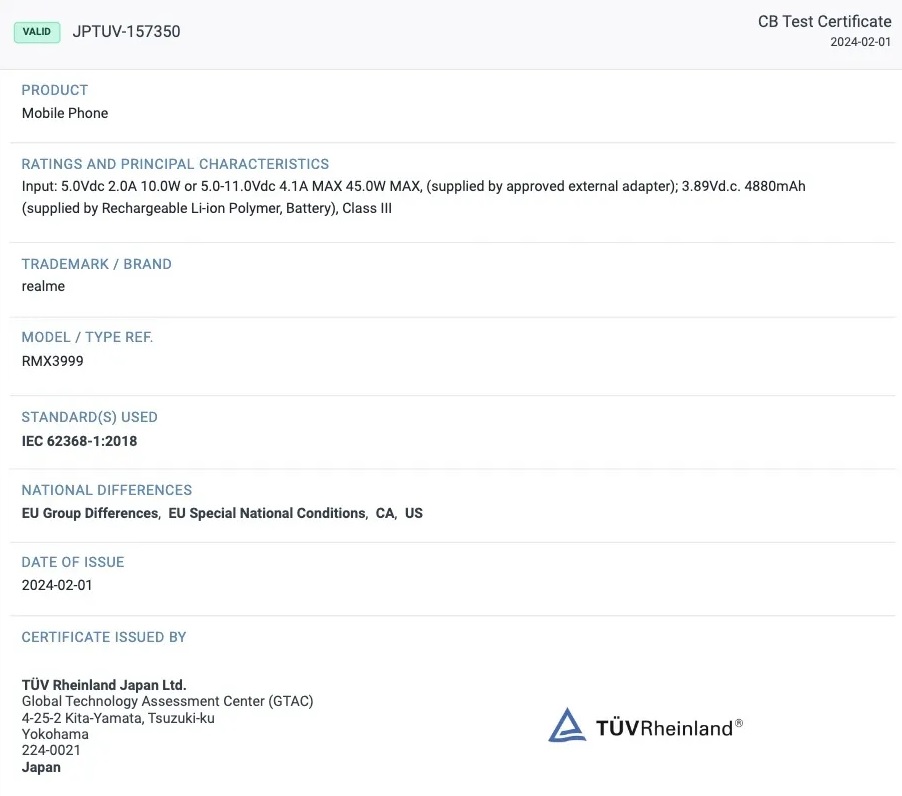The width and height of the screenshot is (902, 796).
Task: Click RATINGS AND PRINCIPAL CHARACTERISTICS label
Action: 175,164
